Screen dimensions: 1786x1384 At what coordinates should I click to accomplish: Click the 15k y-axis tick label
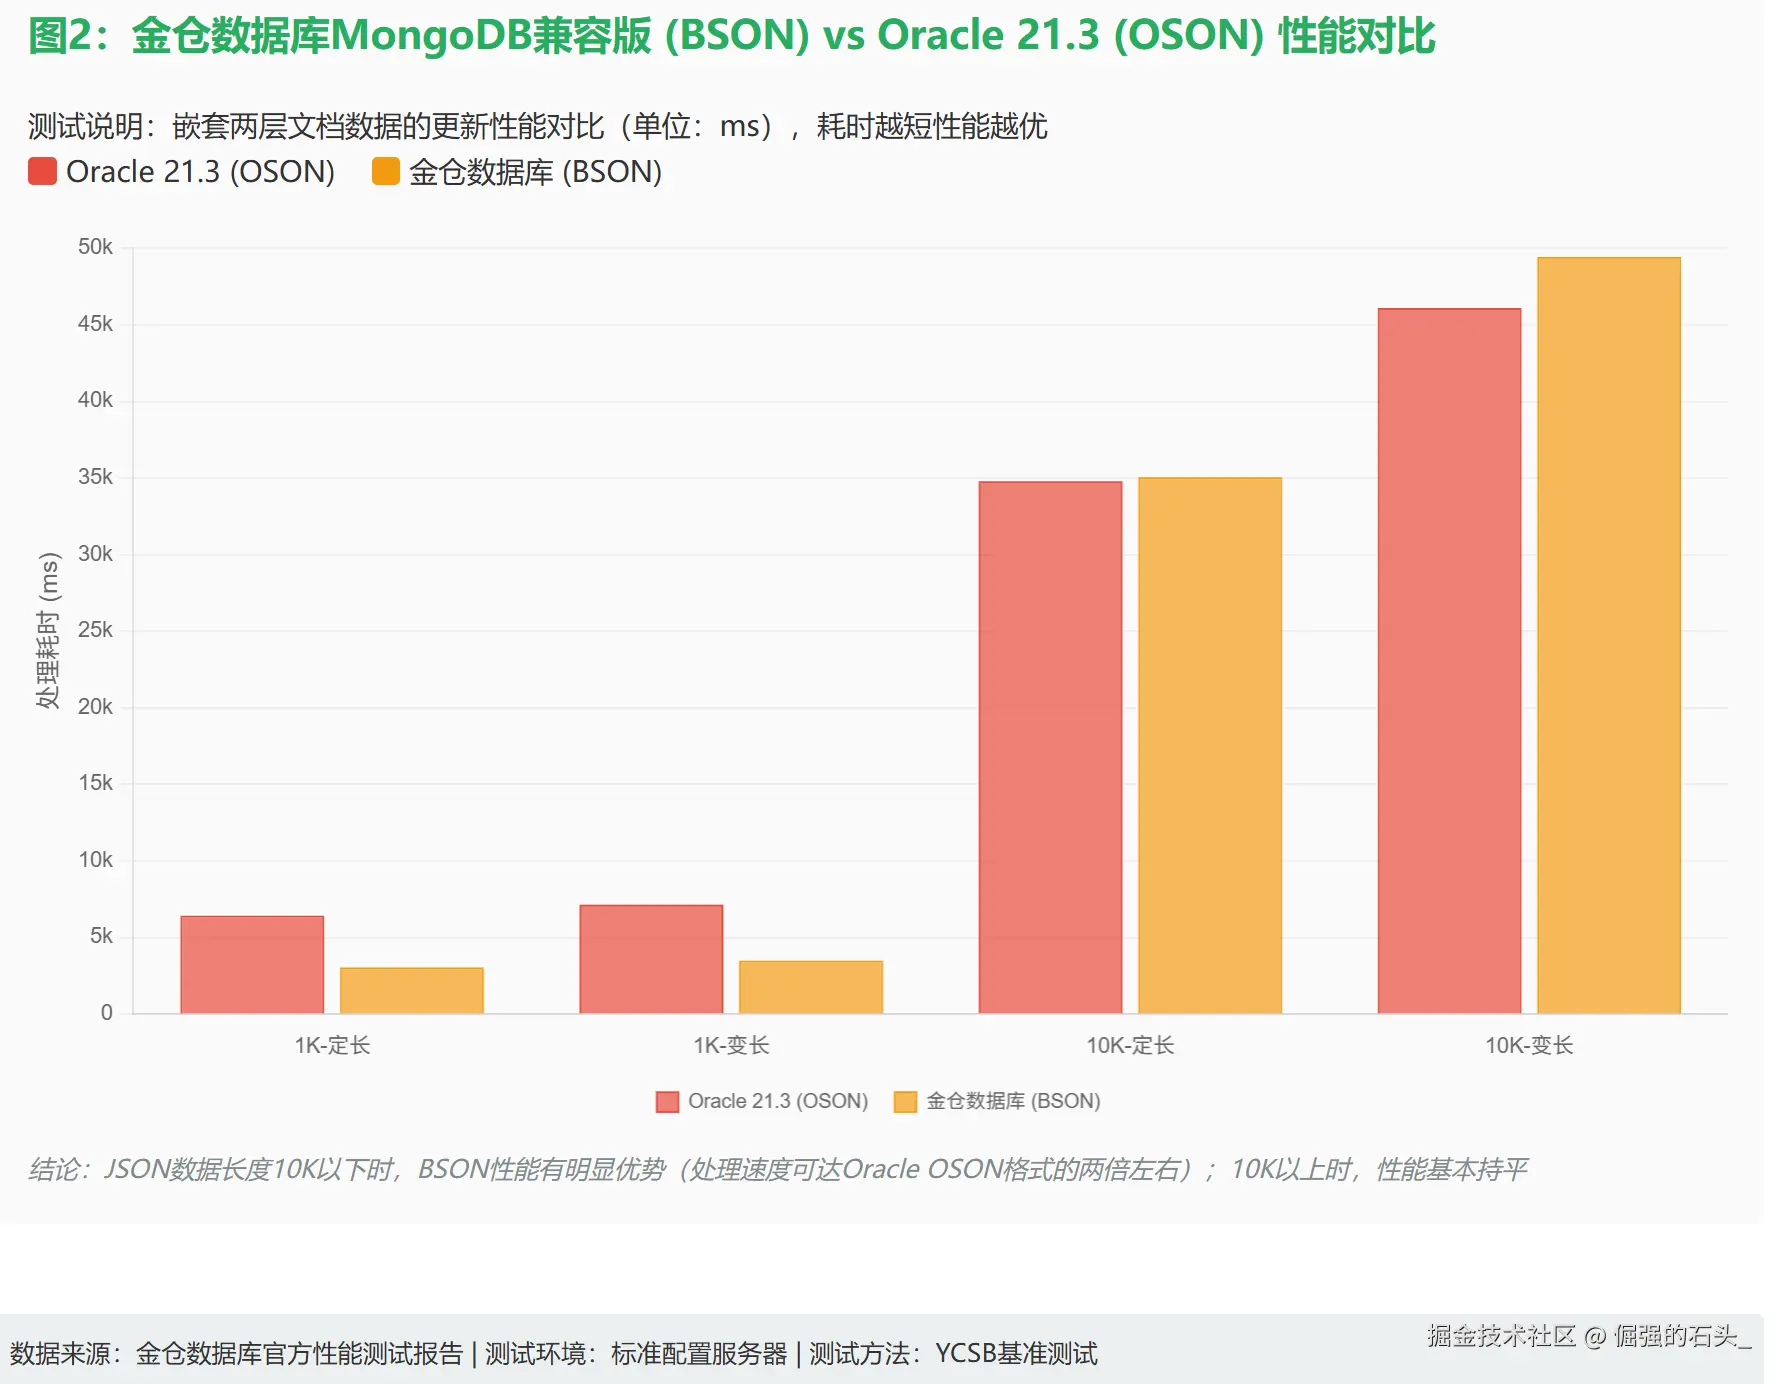pyautogui.click(x=95, y=782)
